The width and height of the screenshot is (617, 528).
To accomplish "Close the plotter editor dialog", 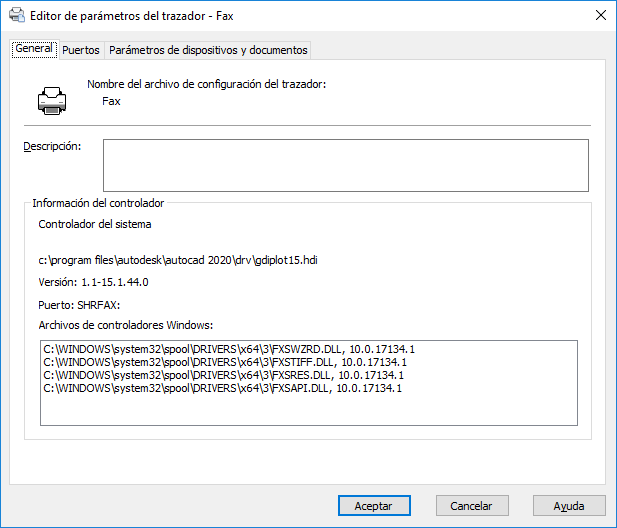I will pos(599,15).
